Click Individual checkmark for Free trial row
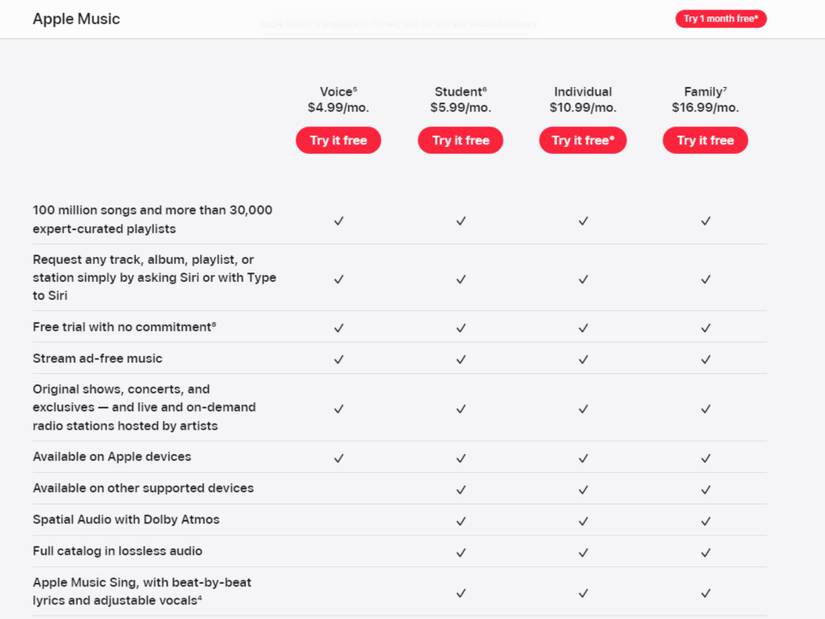Viewport: 825px width, 619px height. coord(583,328)
